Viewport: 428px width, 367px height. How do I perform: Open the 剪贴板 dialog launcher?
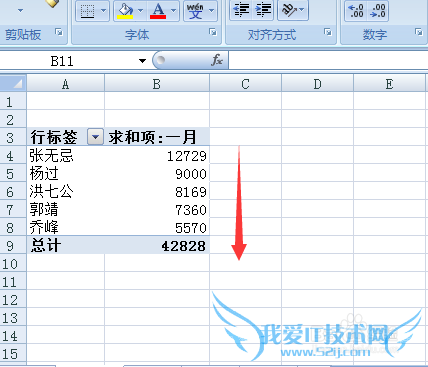[59, 32]
